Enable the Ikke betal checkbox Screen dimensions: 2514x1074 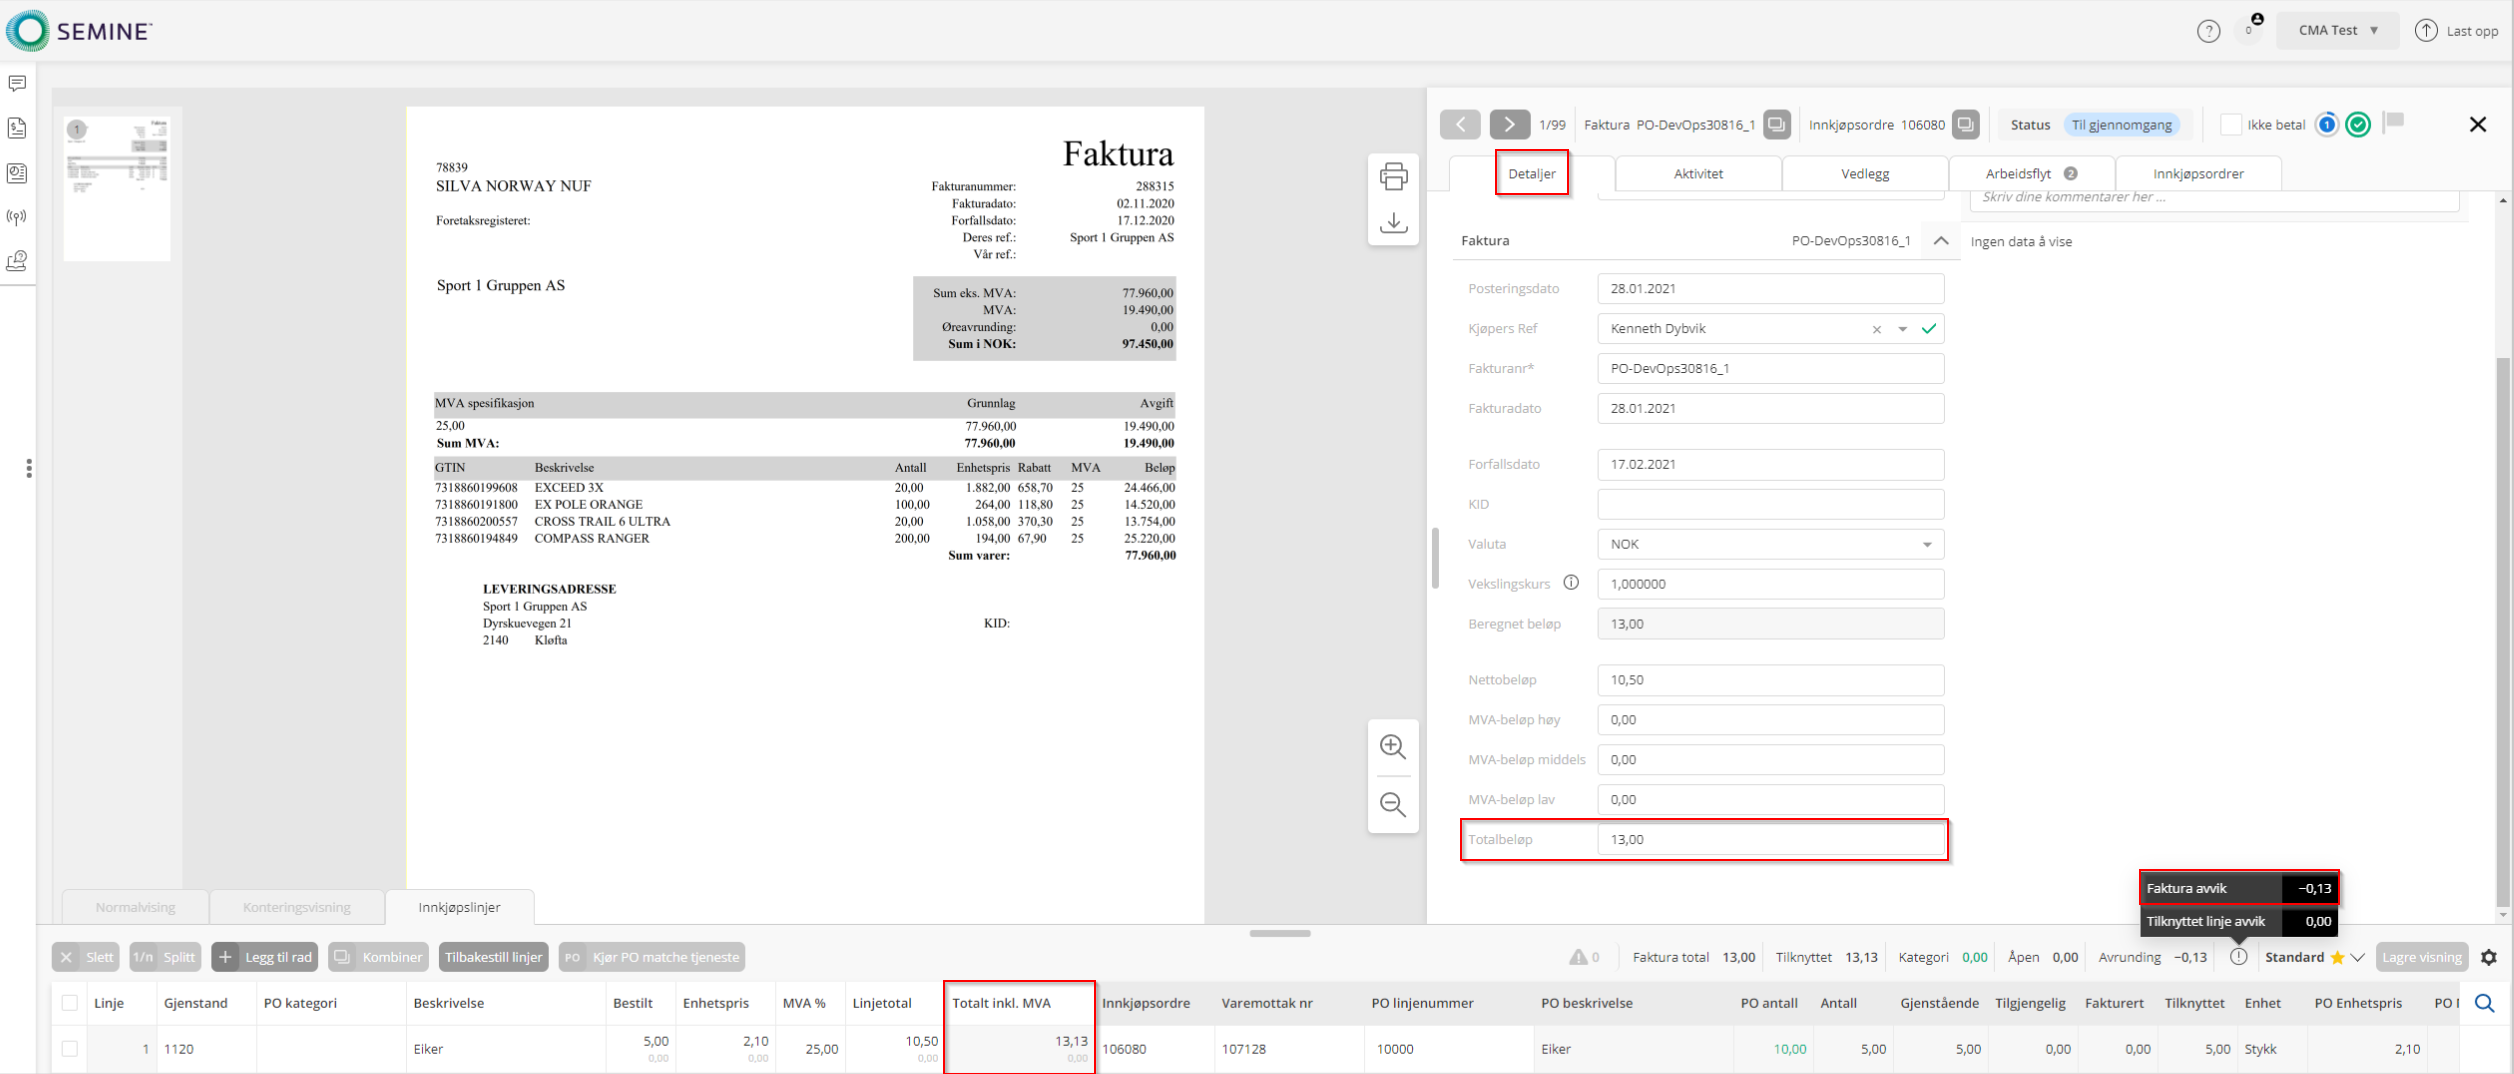coord(2231,125)
